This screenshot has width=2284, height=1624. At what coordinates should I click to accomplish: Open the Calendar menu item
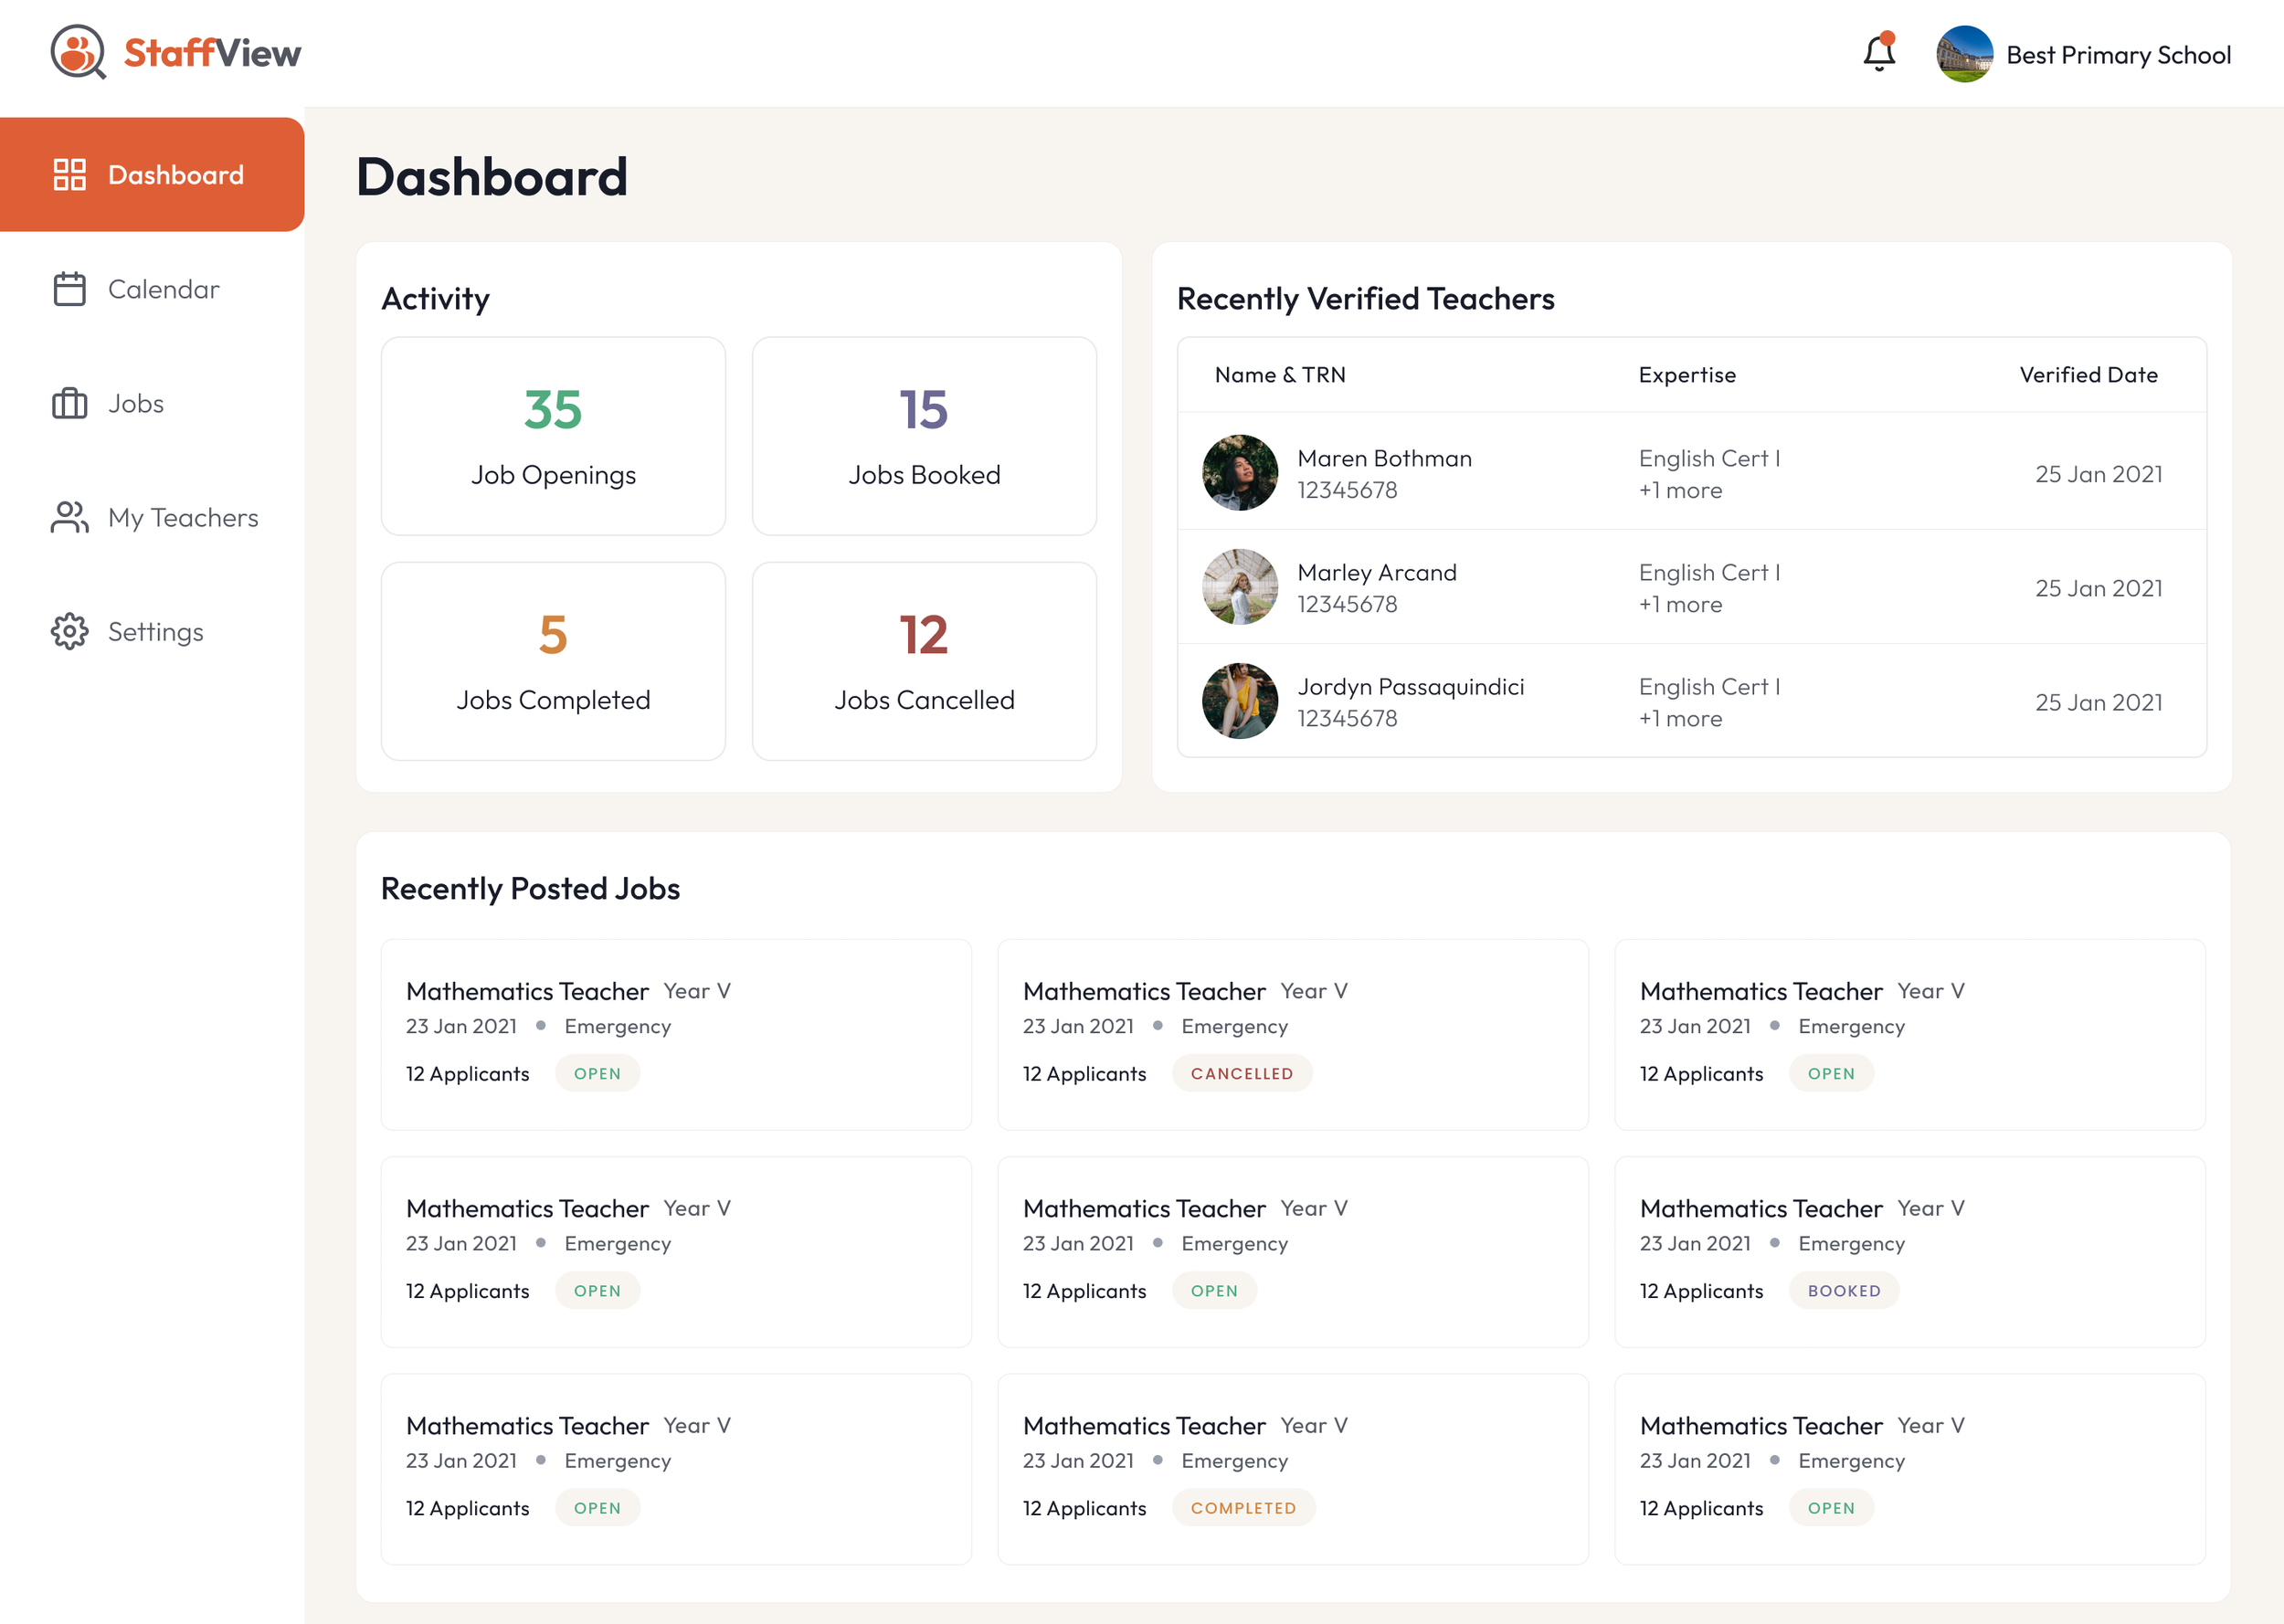pyautogui.click(x=163, y=289)
